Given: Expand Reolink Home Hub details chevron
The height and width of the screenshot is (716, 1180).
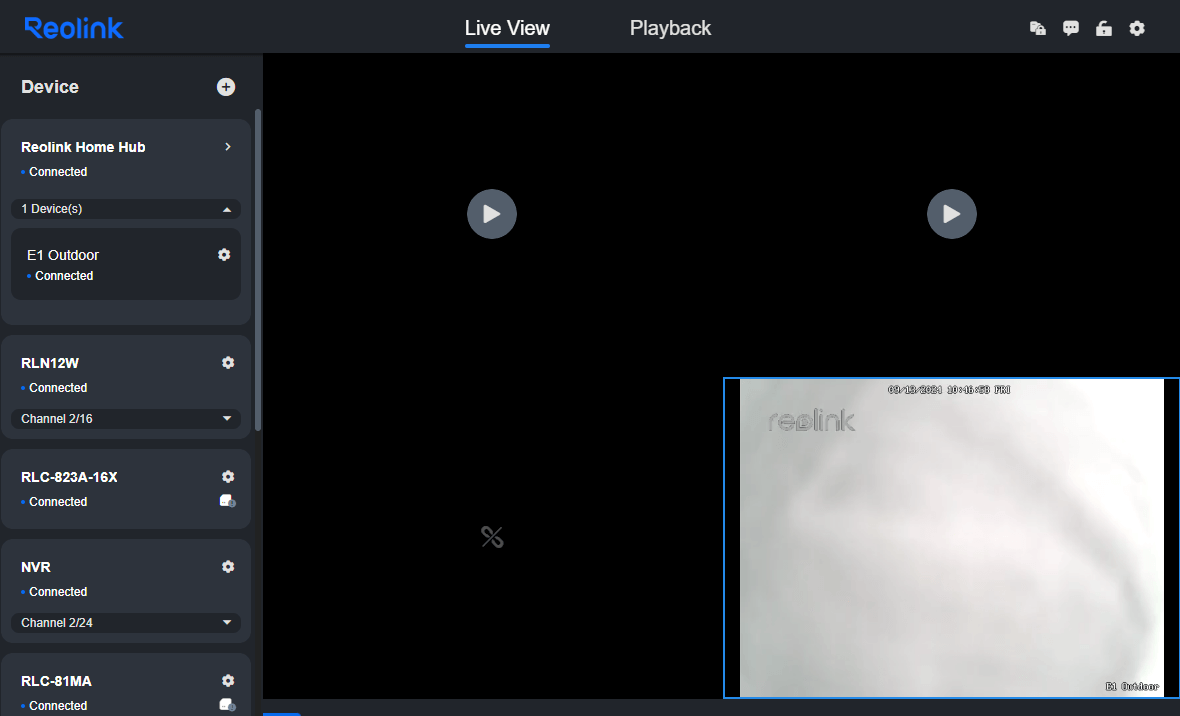Looking at the screenshot, I should pos(228,147).
